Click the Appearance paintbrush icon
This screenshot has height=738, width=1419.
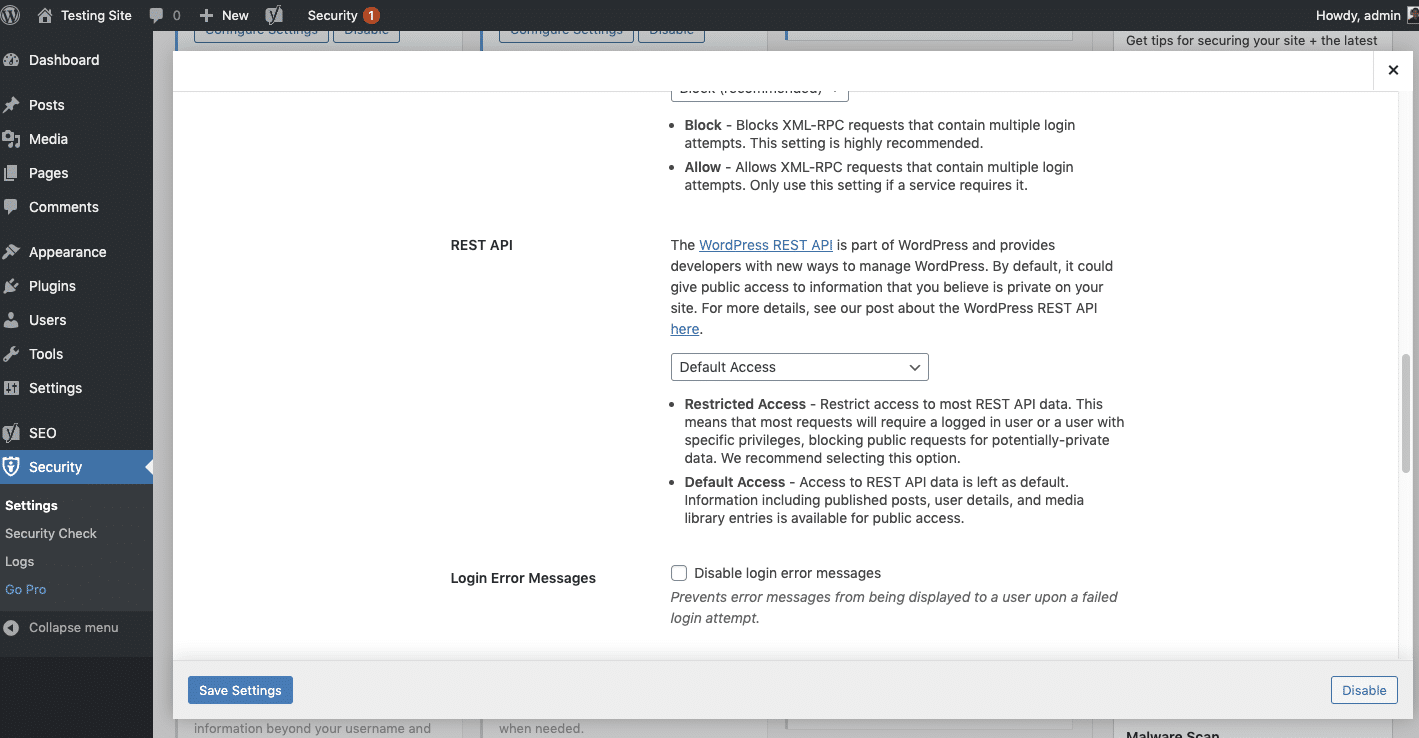[12, 252]
